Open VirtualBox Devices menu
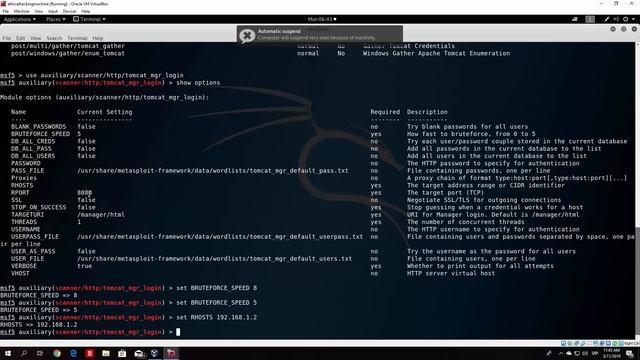The width and height of the screenshot is (640, 360). [69, 11]
